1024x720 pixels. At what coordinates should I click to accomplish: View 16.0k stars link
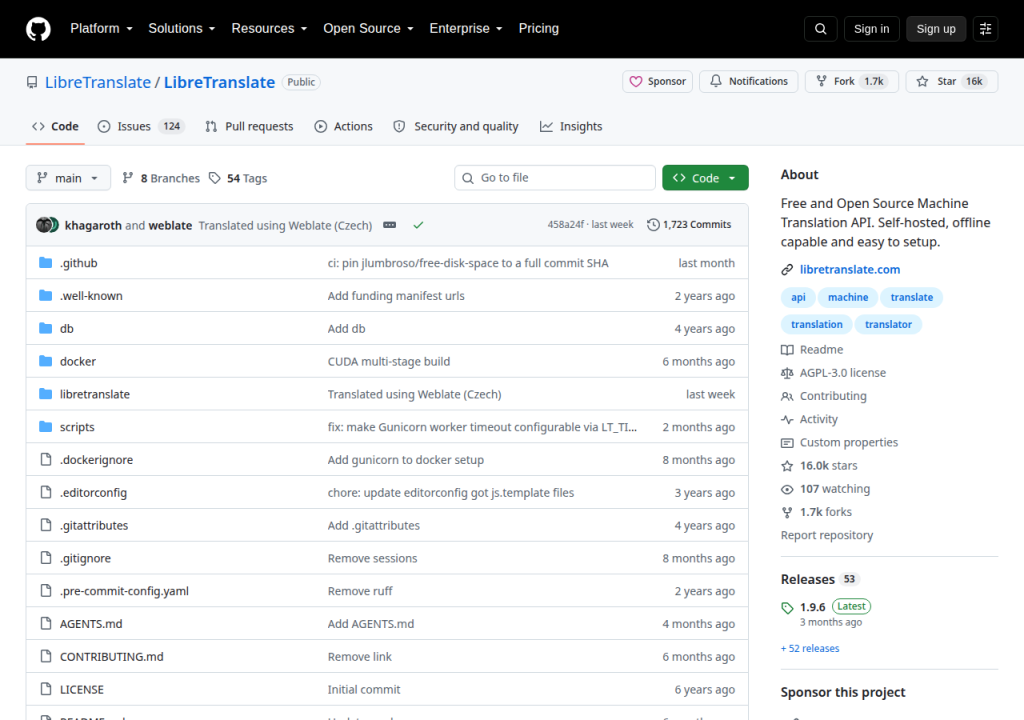pyautogui.click(x=819, y=465)
